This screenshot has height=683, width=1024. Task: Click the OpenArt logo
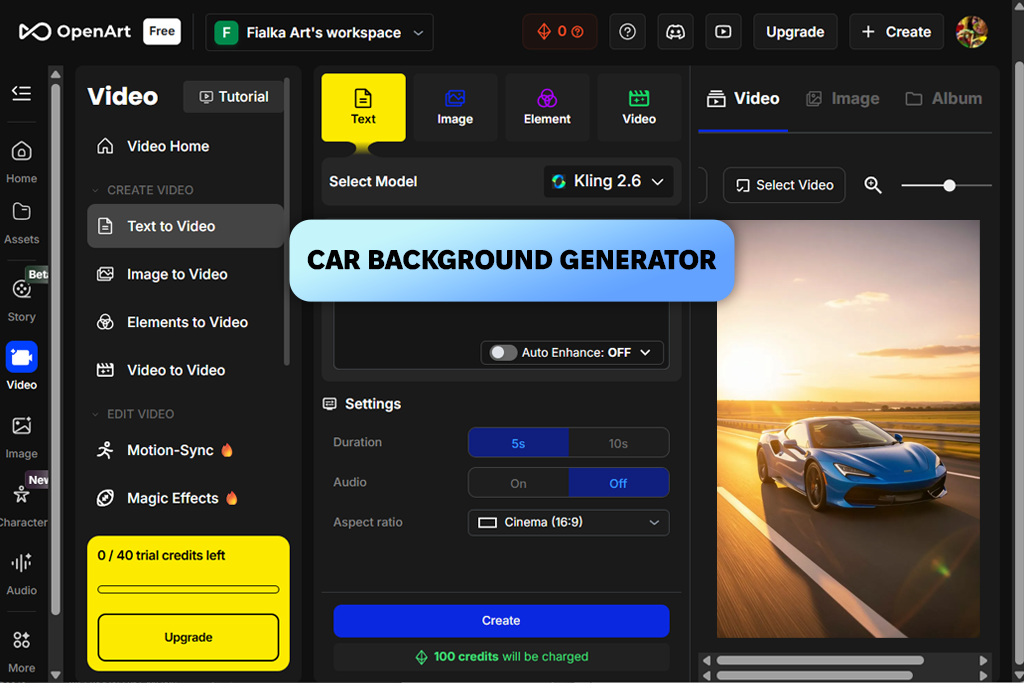[x=74, y=31]
